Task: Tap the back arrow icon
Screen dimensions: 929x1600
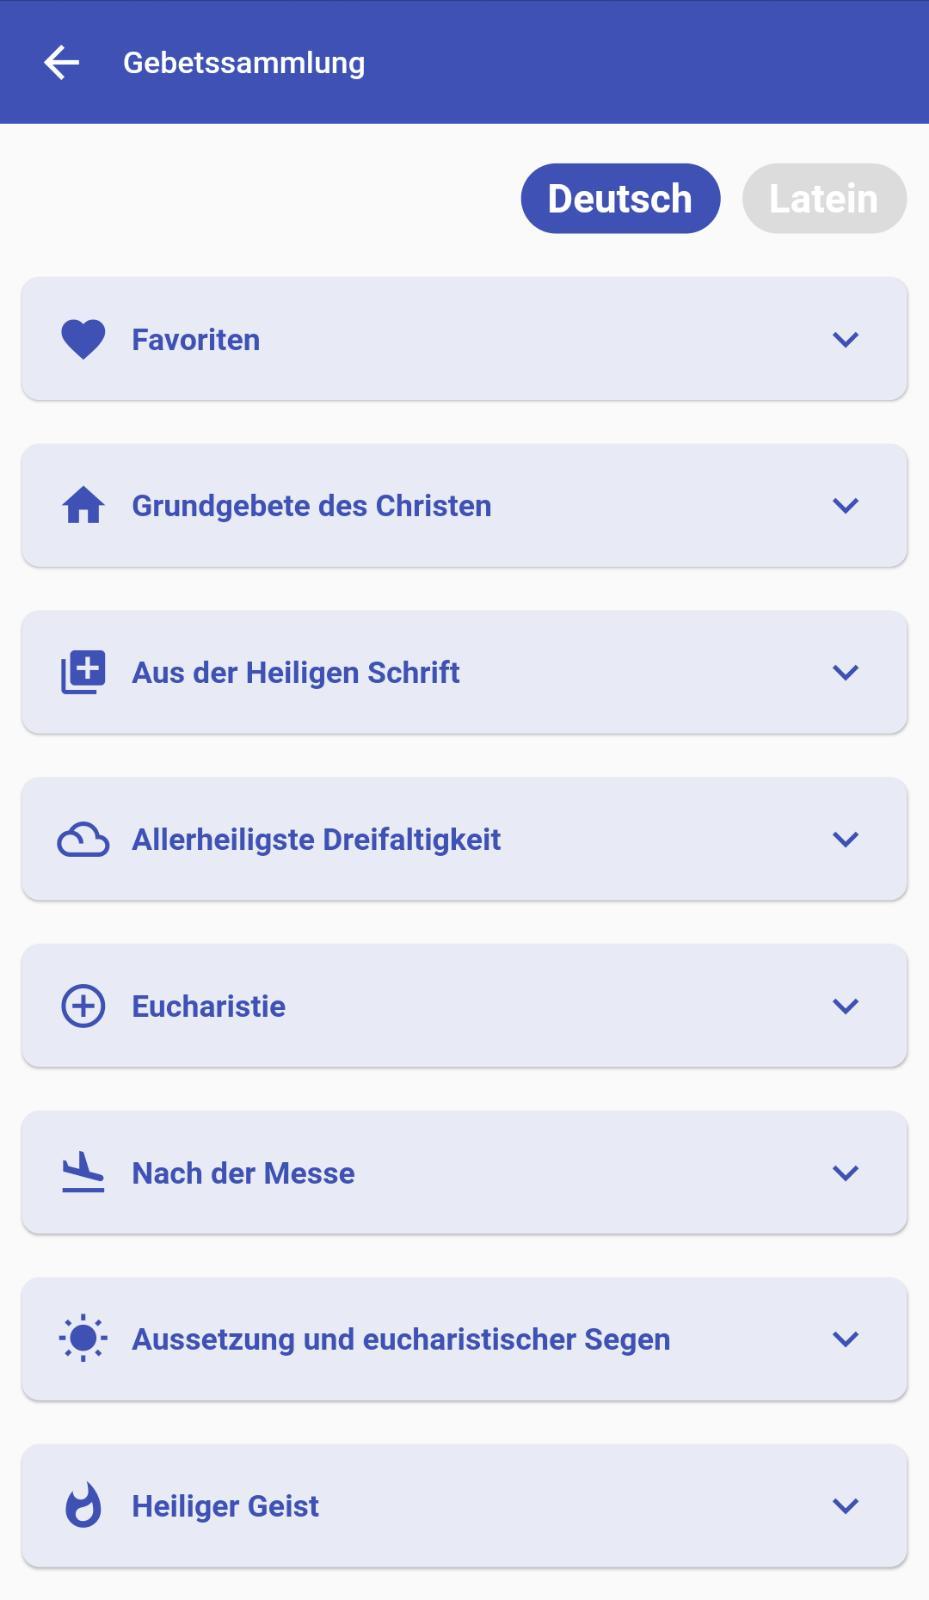Action: (x=61, y=62)
